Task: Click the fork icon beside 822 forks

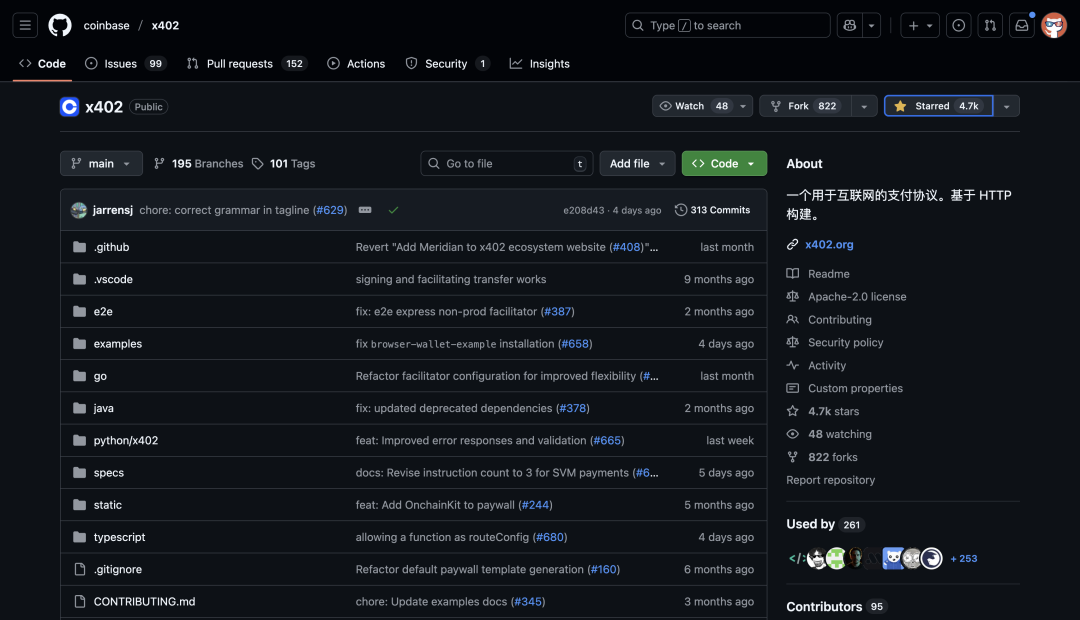Action: click(x=793, y=457)
